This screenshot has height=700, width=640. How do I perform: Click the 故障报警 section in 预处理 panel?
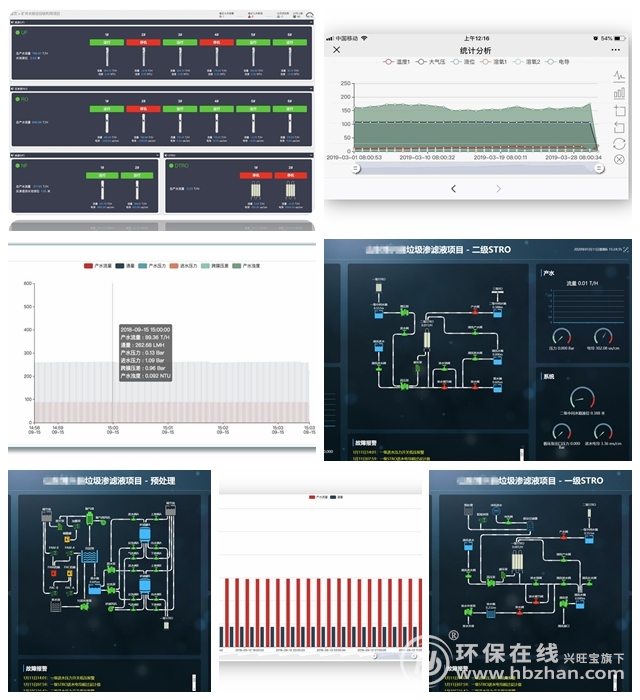pyautogui.click(x=34, y=666)
